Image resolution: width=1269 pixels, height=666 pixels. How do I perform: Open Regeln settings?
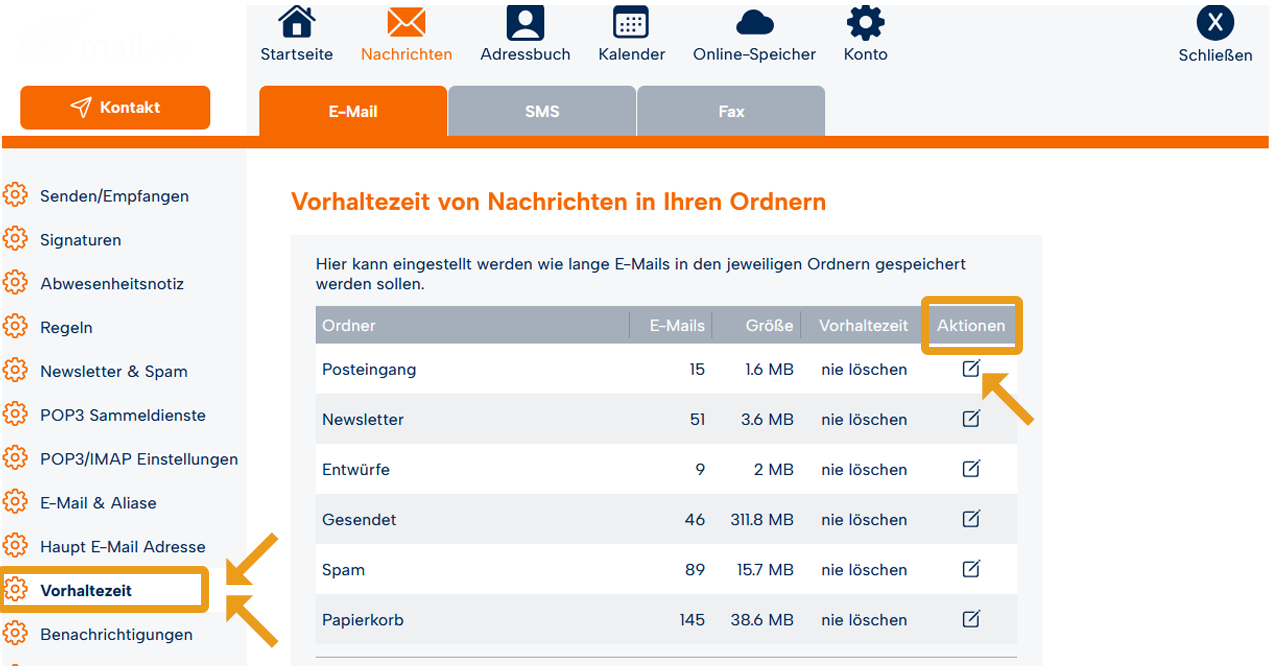66,328
